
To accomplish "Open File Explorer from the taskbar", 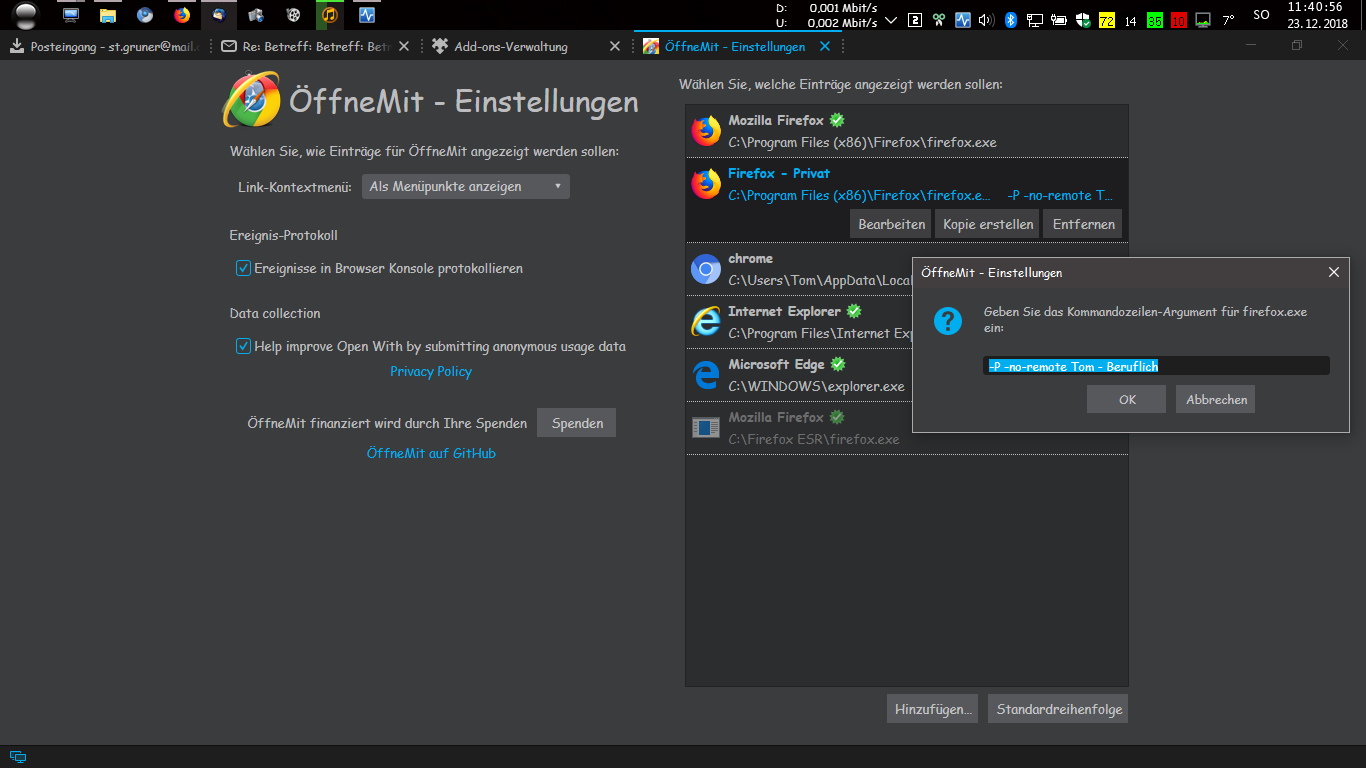I will coord(108,15).
